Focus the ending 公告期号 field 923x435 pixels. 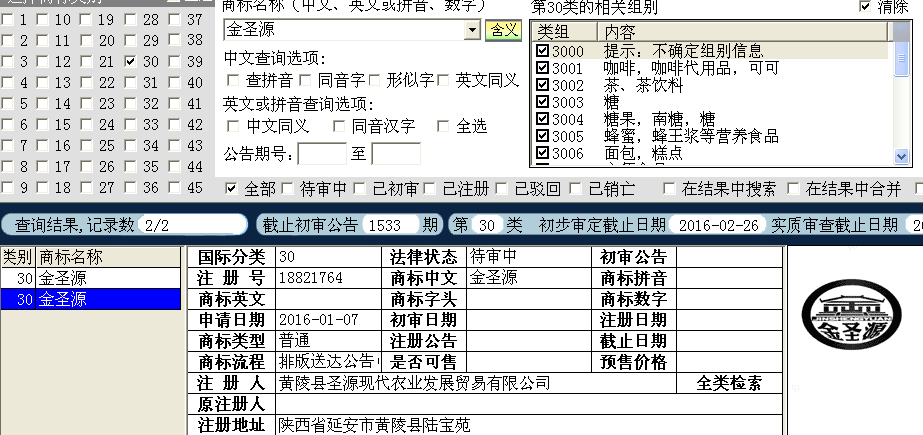396,154
